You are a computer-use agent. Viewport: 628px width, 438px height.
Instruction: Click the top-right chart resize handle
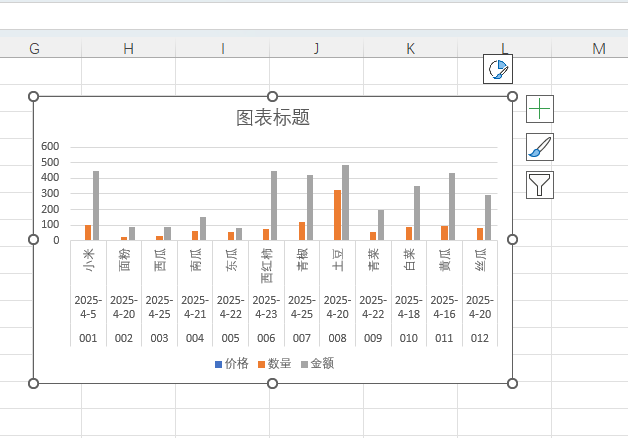click(x=512, y=96)
